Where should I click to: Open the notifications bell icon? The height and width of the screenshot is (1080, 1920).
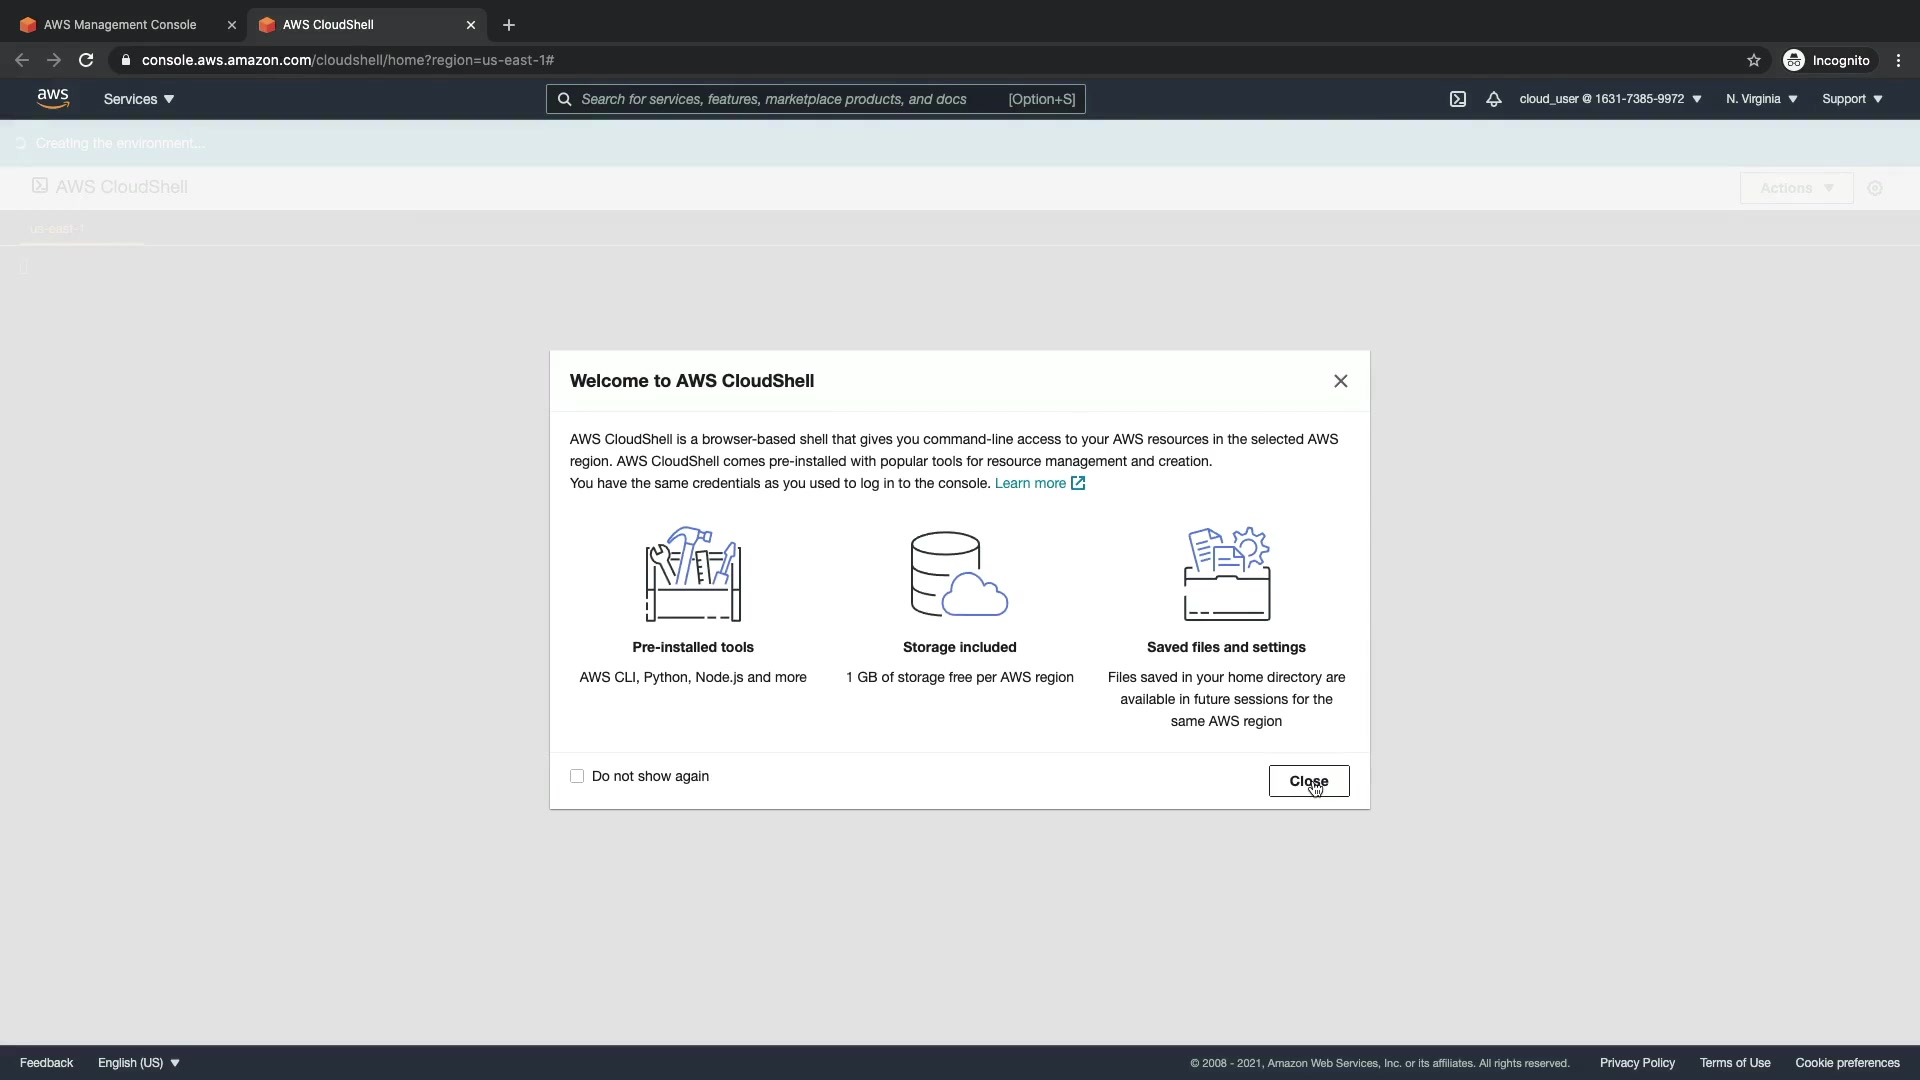point(1493,99)
